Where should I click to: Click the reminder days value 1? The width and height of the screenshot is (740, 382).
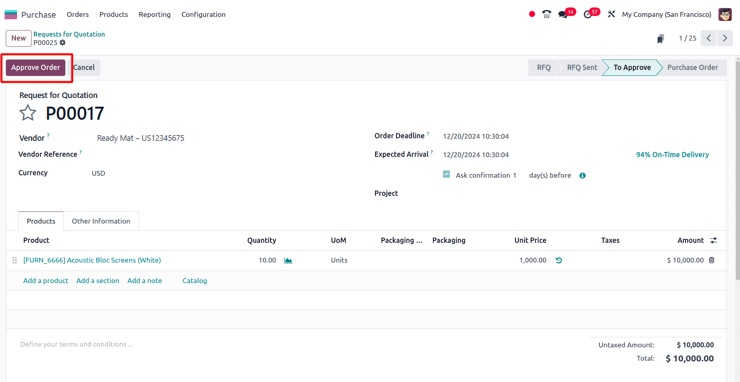tap(514, 175)
